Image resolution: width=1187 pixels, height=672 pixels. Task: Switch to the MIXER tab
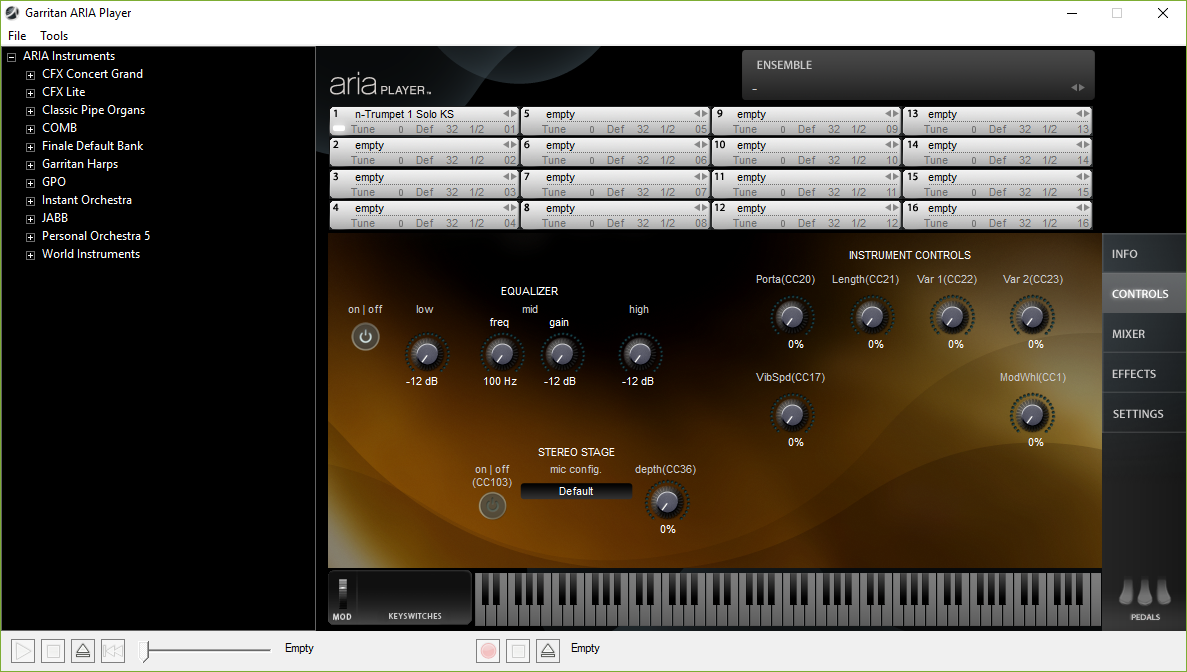tap(1144, 334)
